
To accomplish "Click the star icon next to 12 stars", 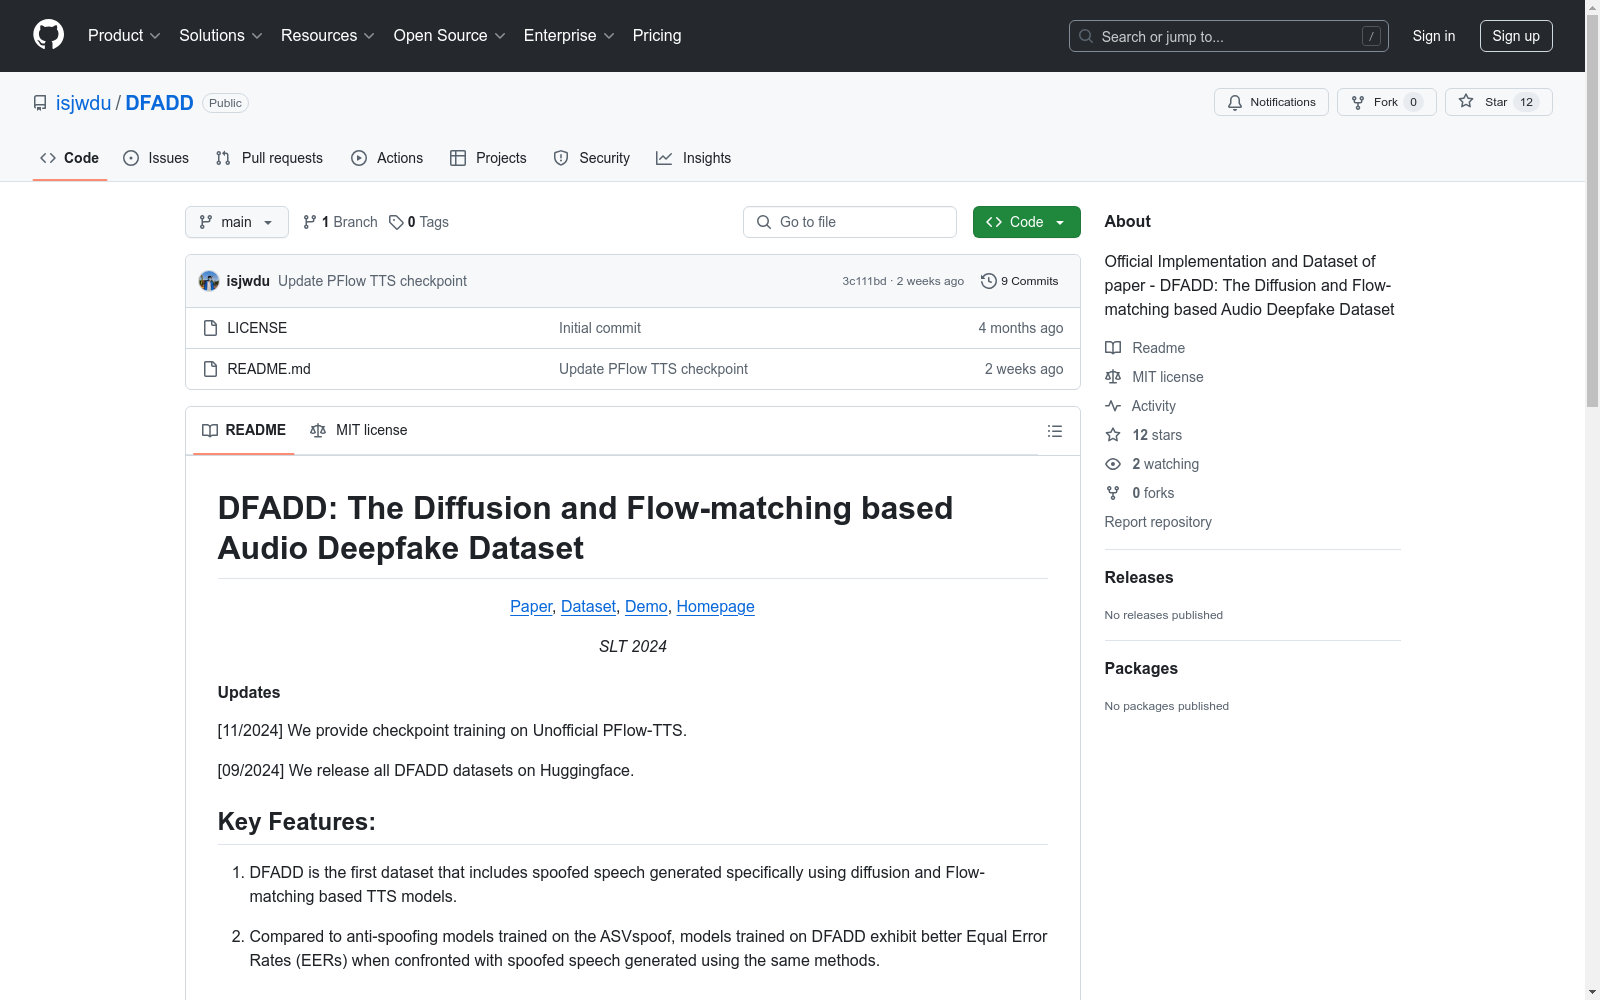I will tap(1113, 435).
